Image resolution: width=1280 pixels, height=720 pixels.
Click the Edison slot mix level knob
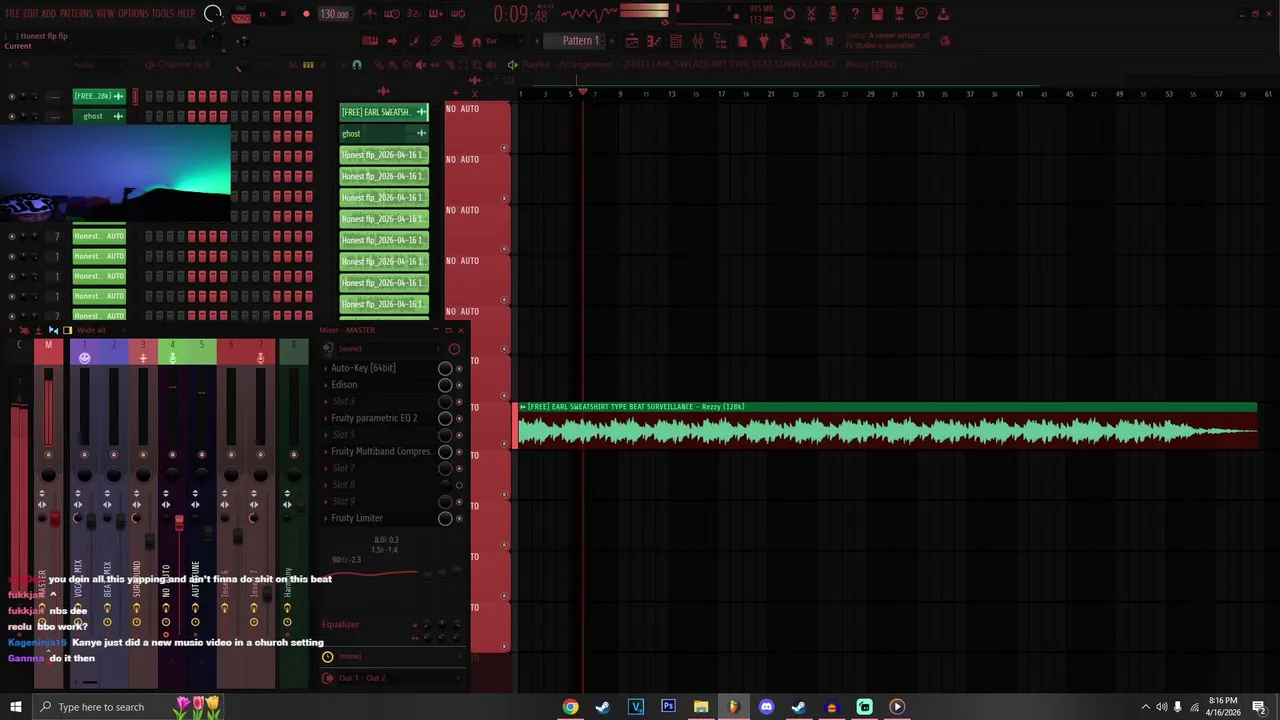[445, 385]
